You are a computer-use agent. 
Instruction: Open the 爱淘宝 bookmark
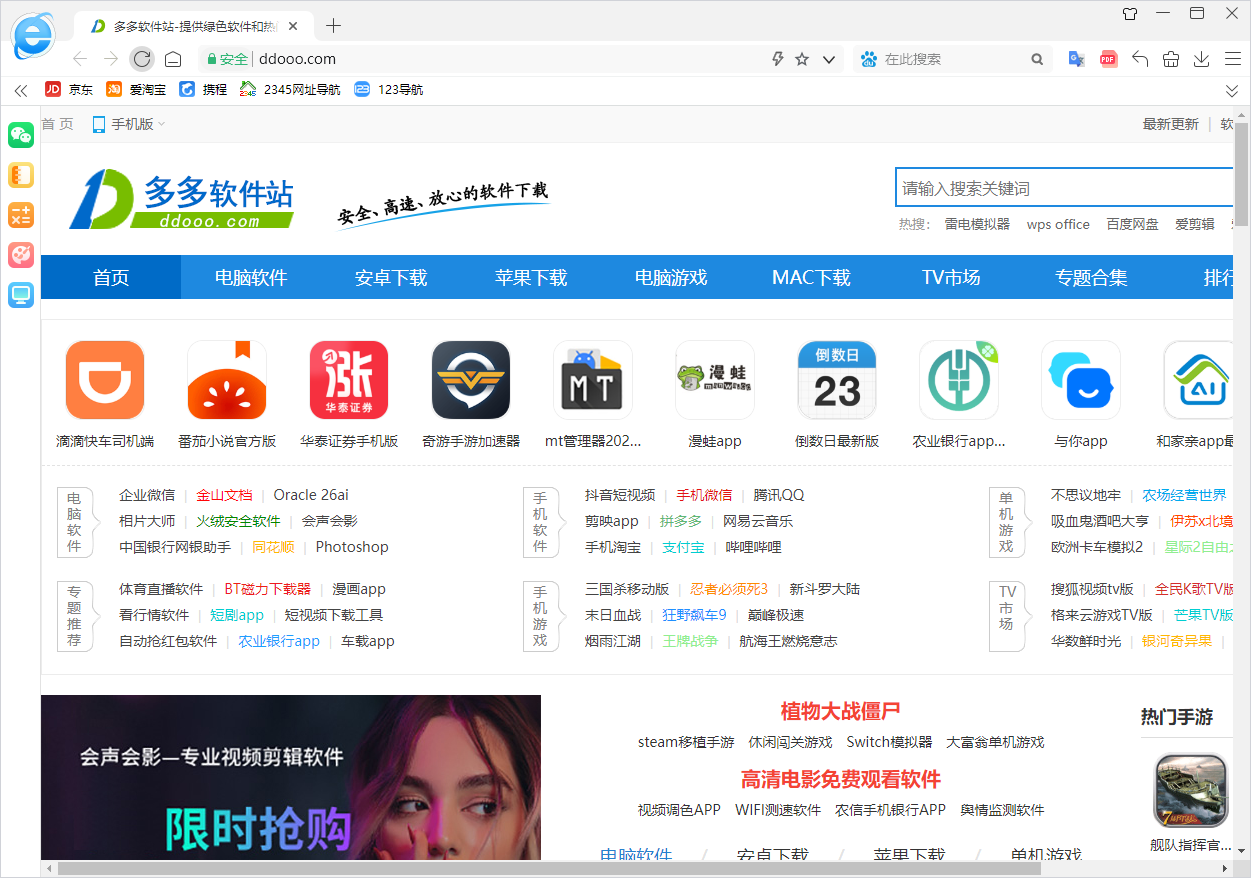(x=136, y=89)
